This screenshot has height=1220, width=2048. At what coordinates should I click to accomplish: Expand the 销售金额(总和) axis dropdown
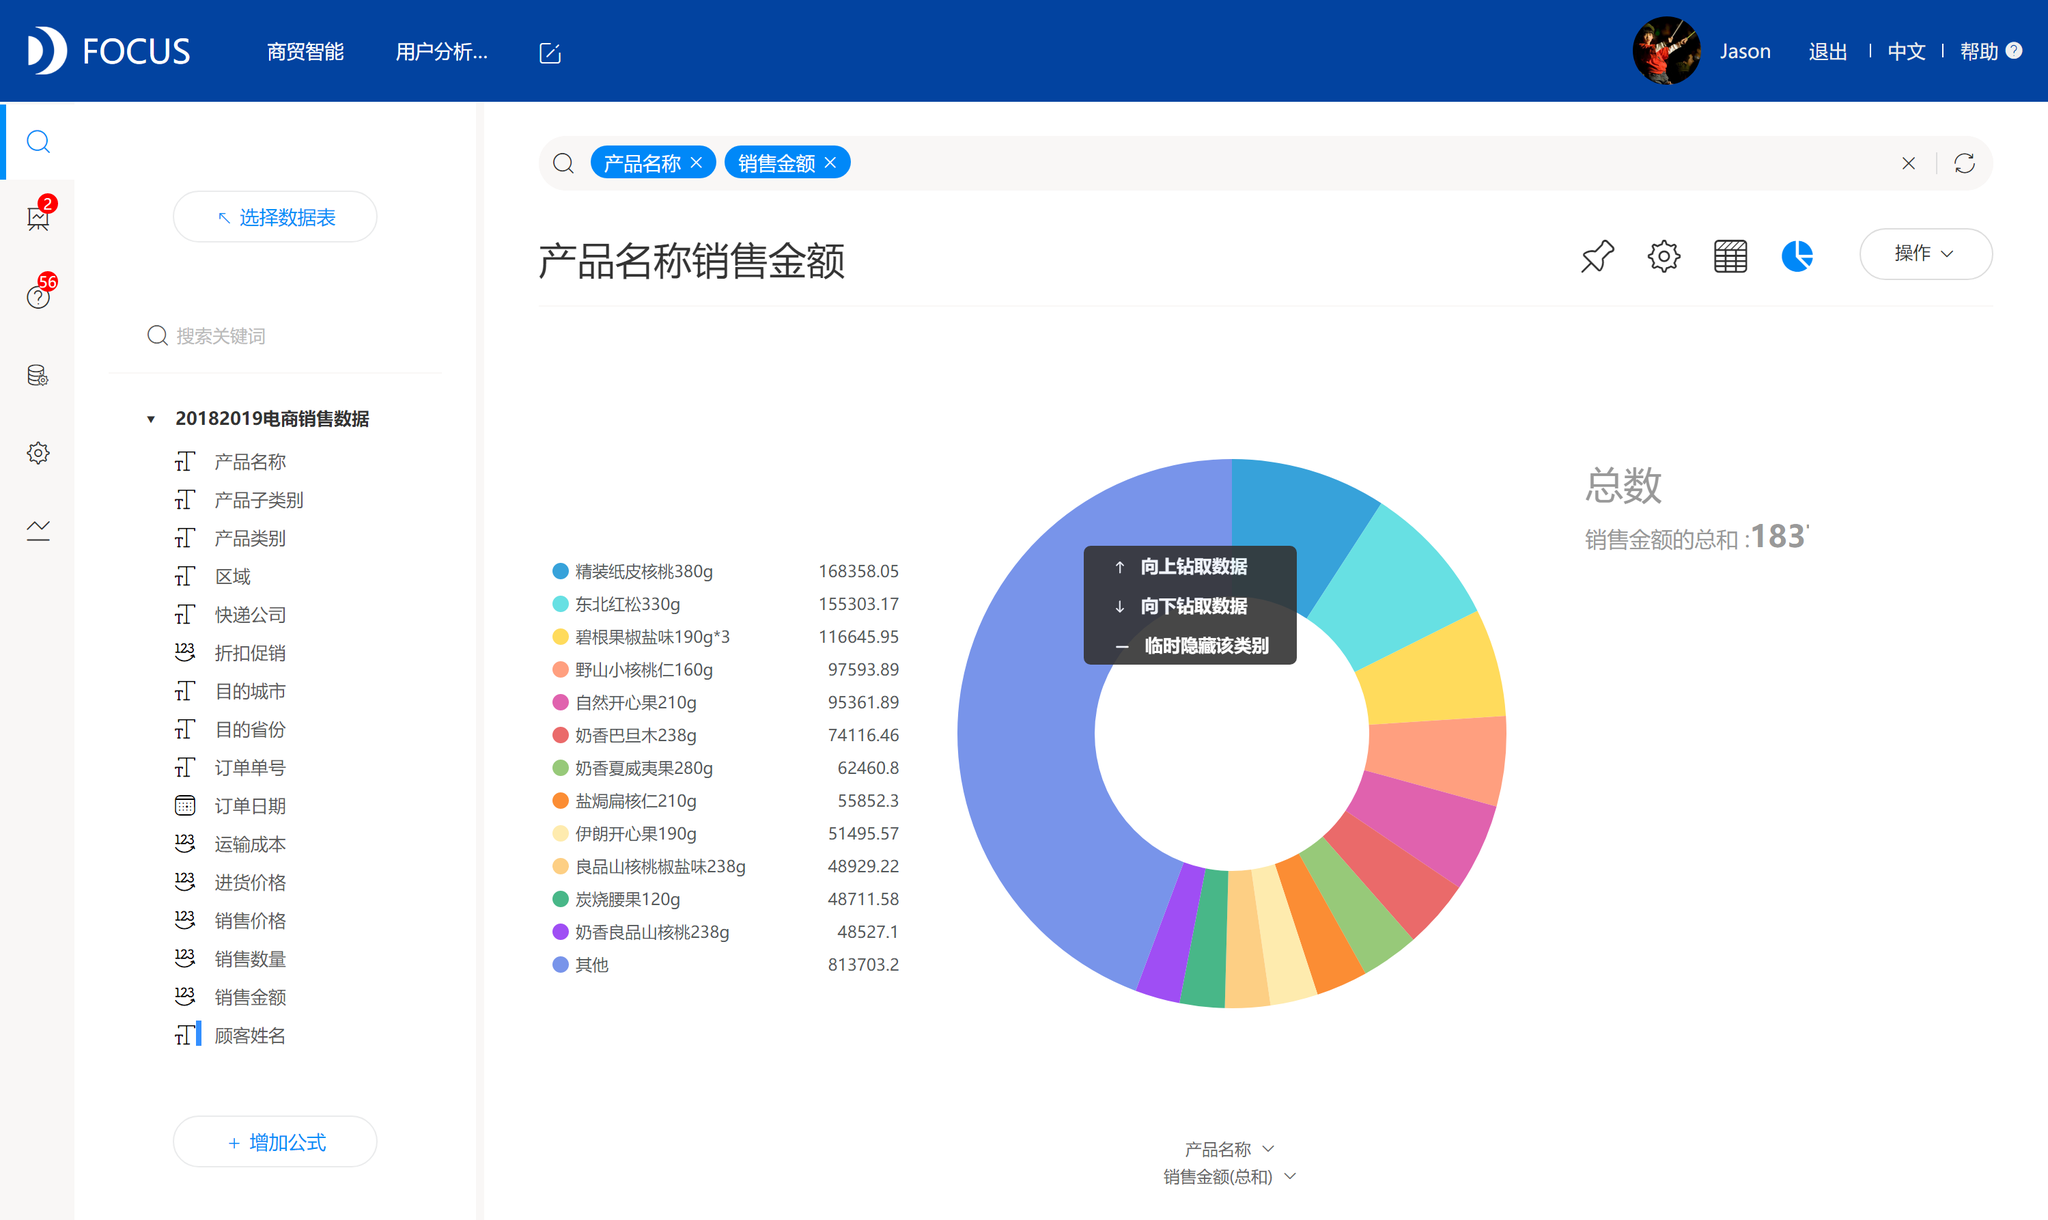coord(1290,1177)
